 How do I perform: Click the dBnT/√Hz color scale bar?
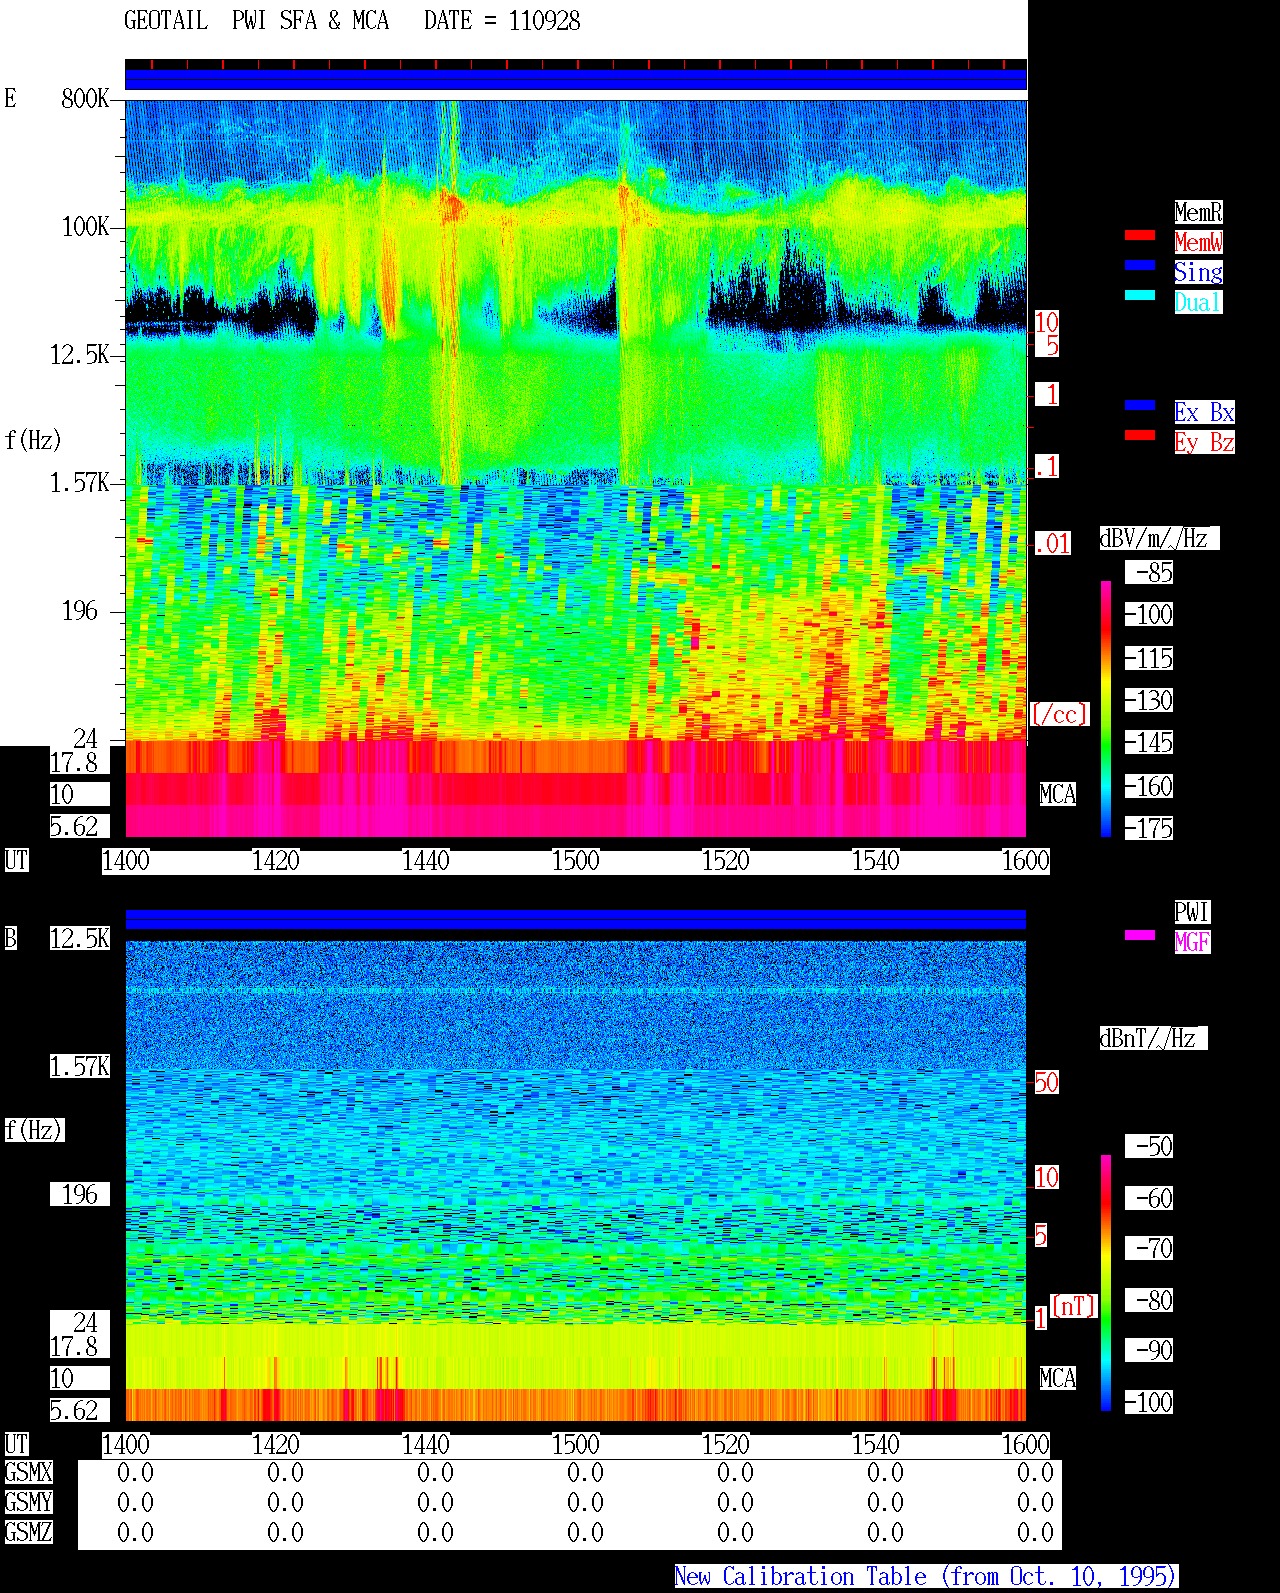1106,1283
